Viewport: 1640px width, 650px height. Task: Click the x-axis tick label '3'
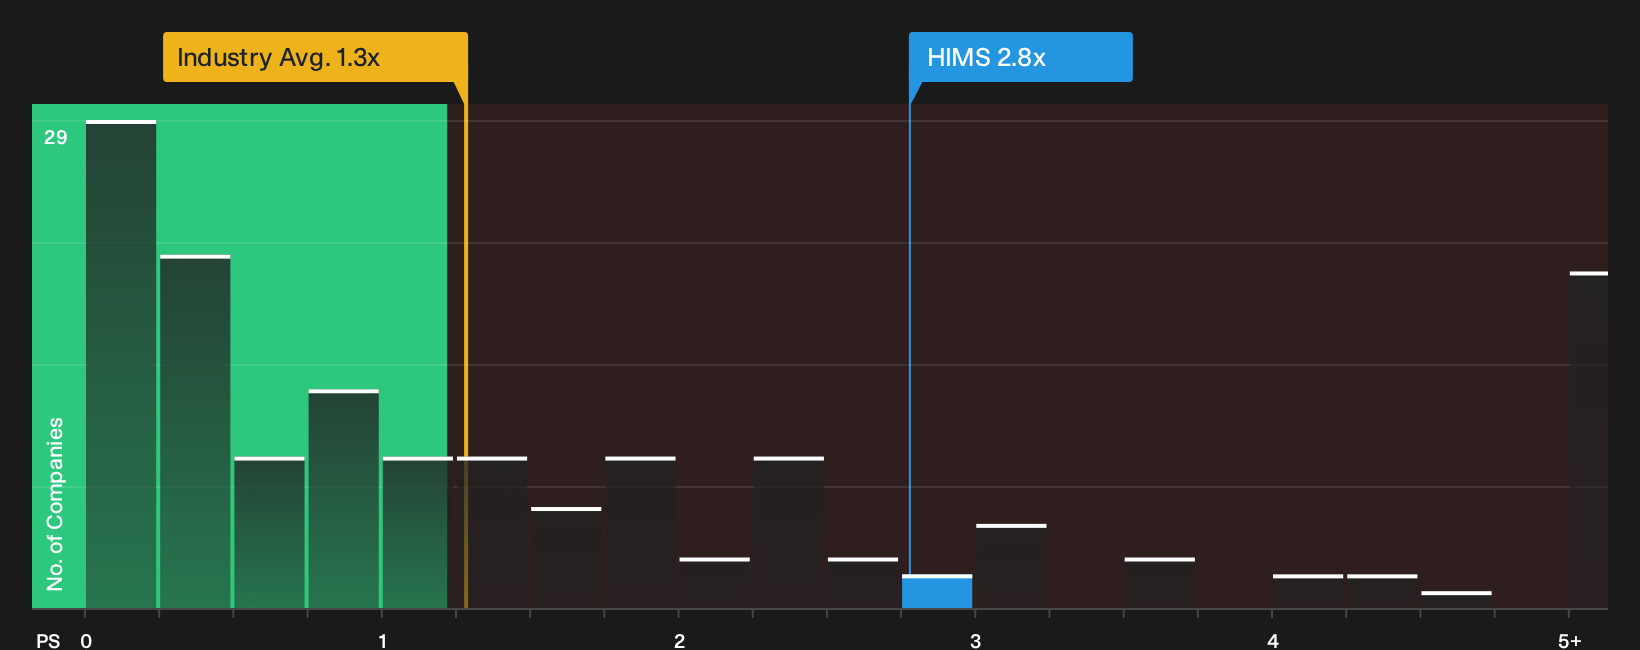tap(975, 640)
